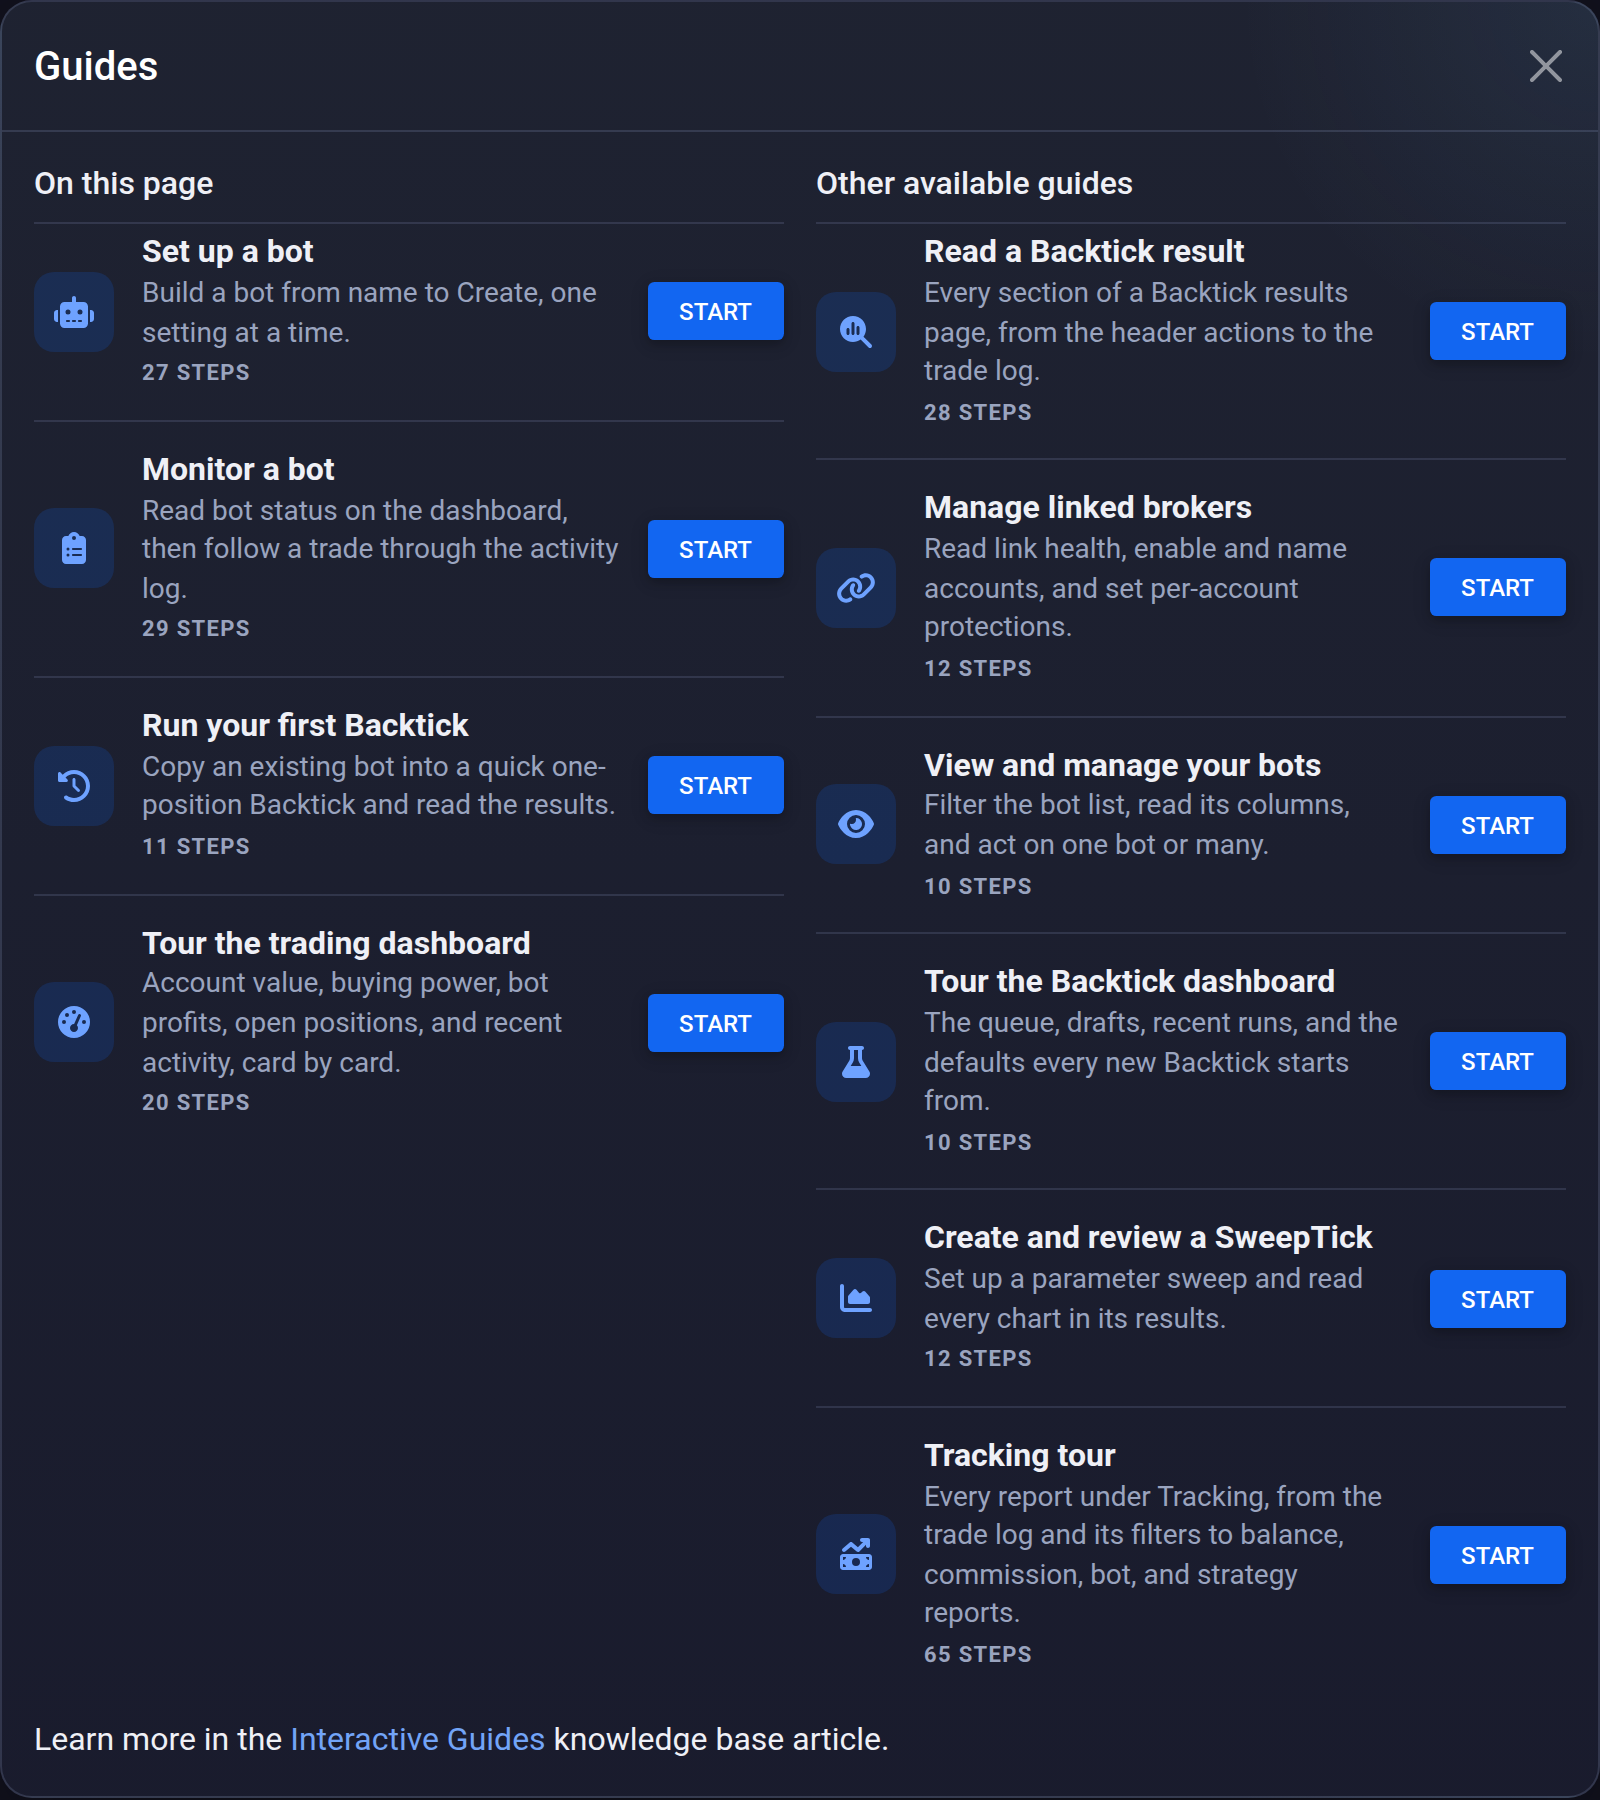This screenshot has height=1800, width=1600.
Task: Click the chain link icon for Manage linked brokers
Action: (x=856, y=588)
